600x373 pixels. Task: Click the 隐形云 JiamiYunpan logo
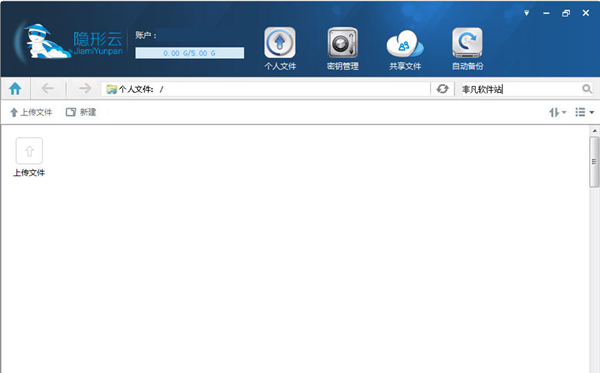click(x=69, y=42)
